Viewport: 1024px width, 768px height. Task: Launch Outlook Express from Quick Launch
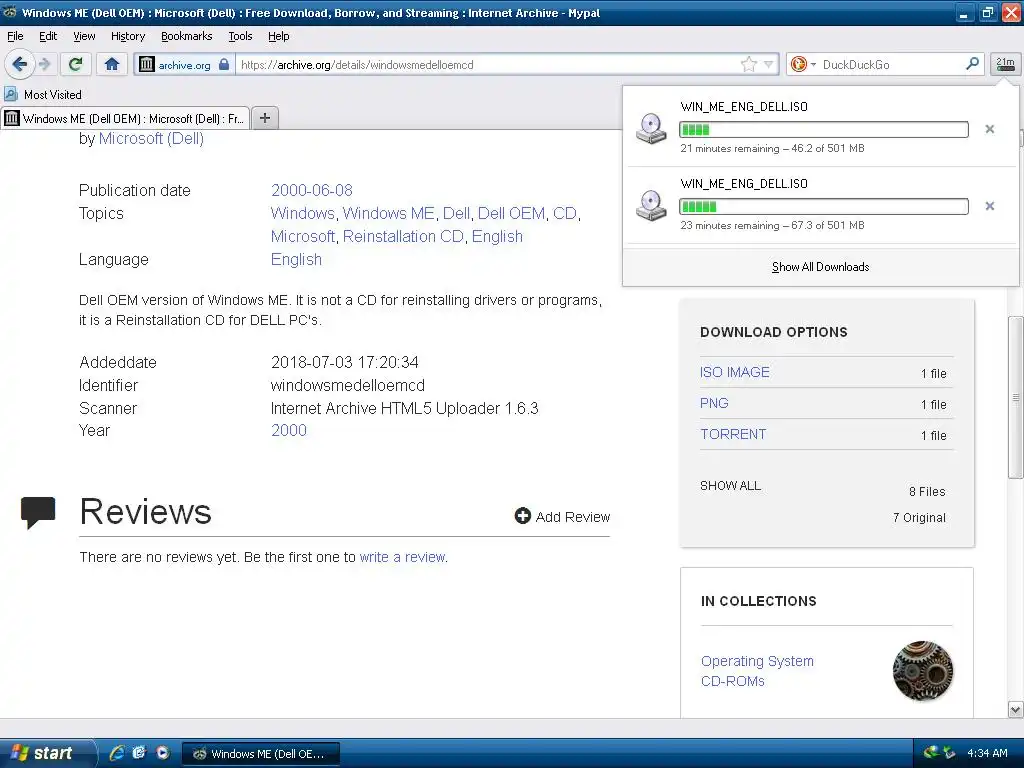[139, 753]
